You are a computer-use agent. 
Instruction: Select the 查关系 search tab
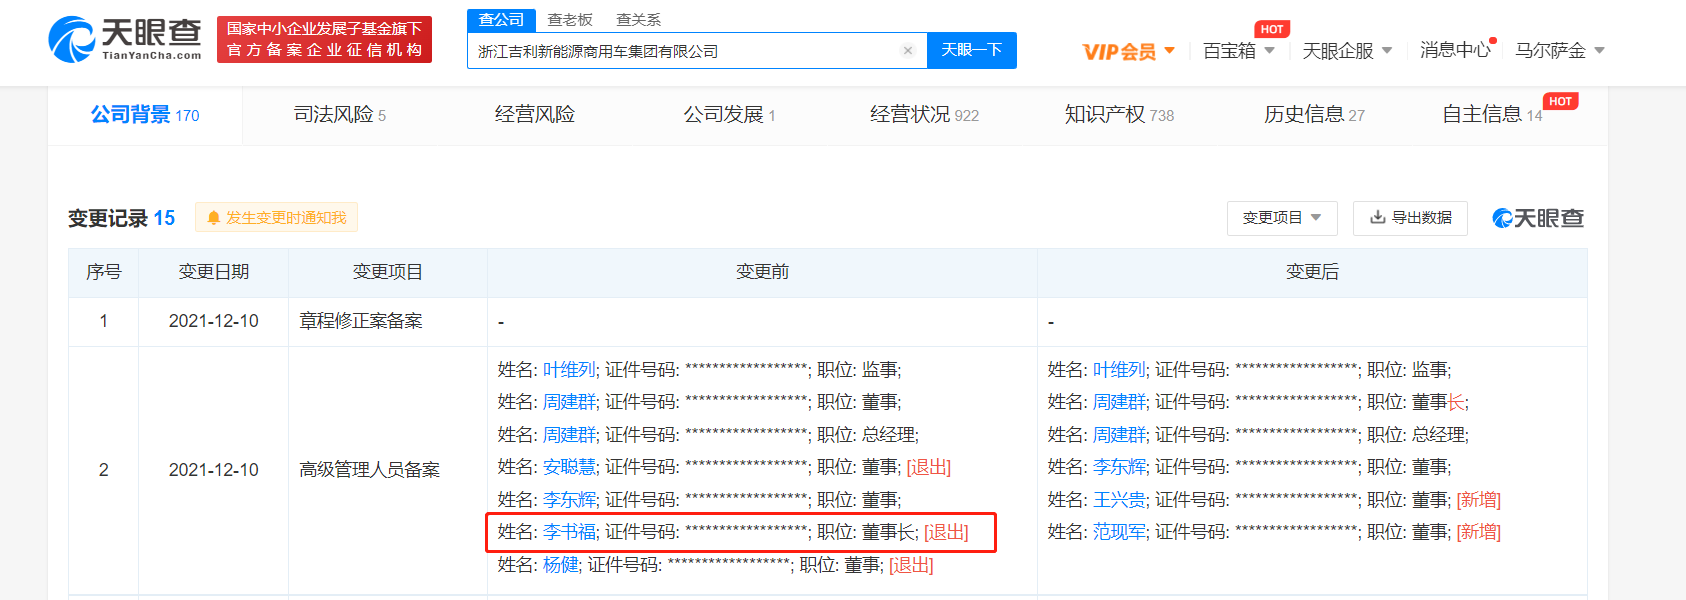point(638,19)
